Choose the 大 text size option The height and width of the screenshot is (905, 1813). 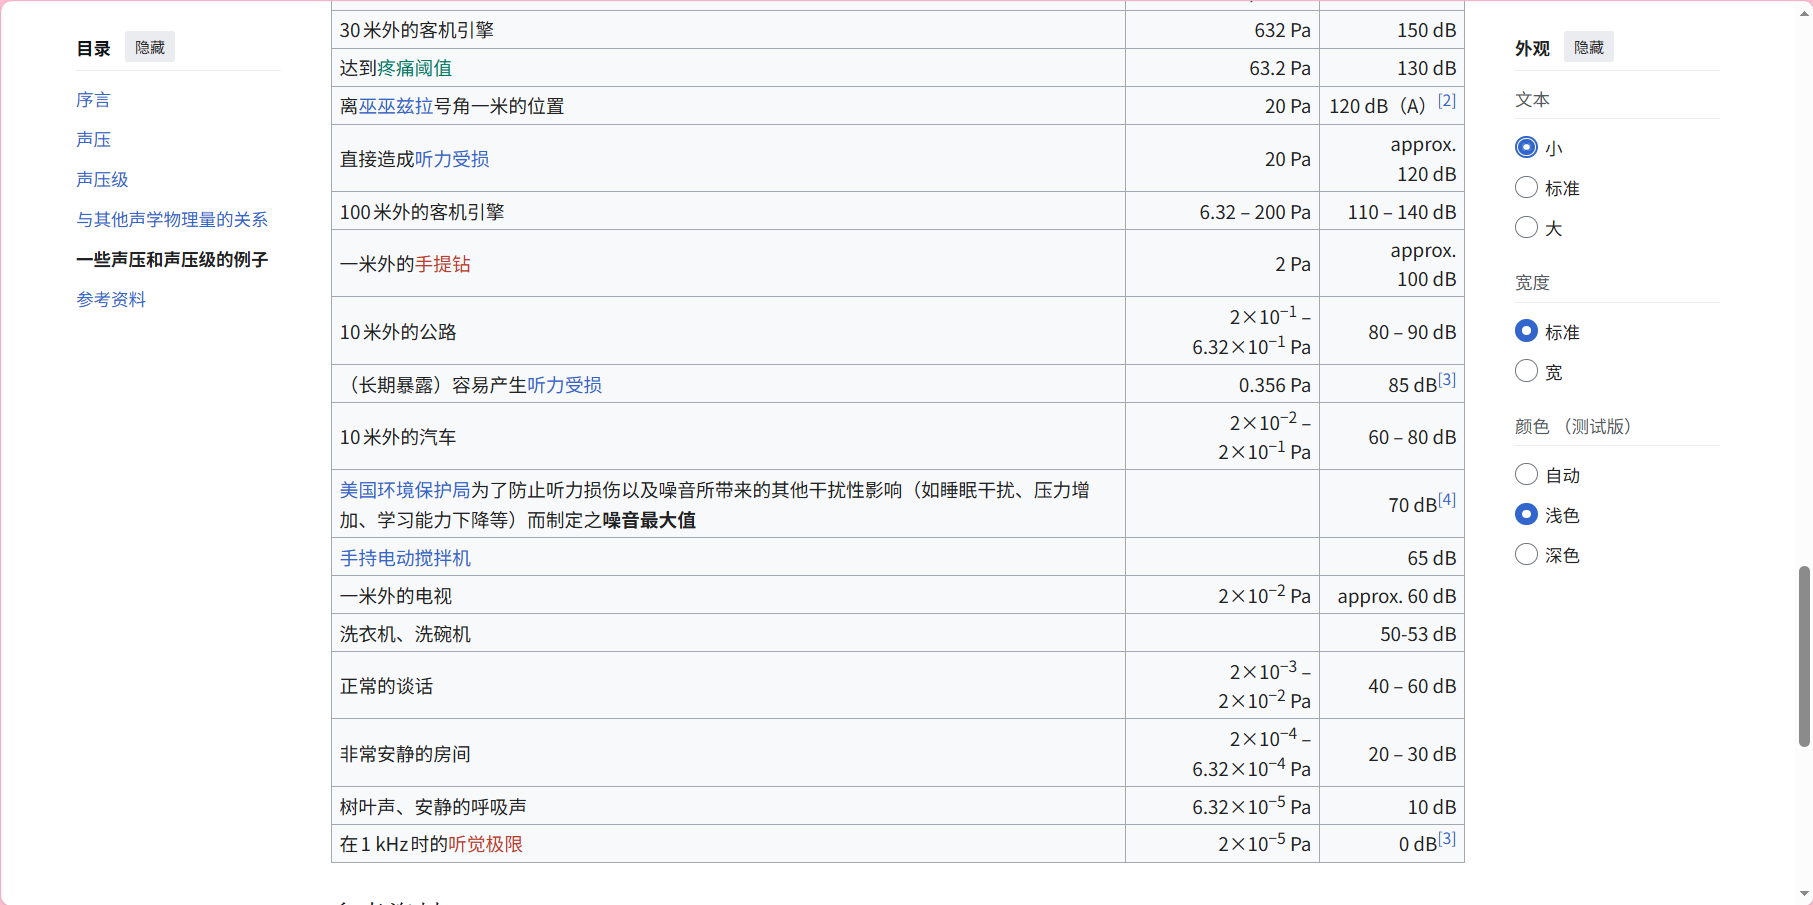pyautogui.click(x=1526, y=228)
